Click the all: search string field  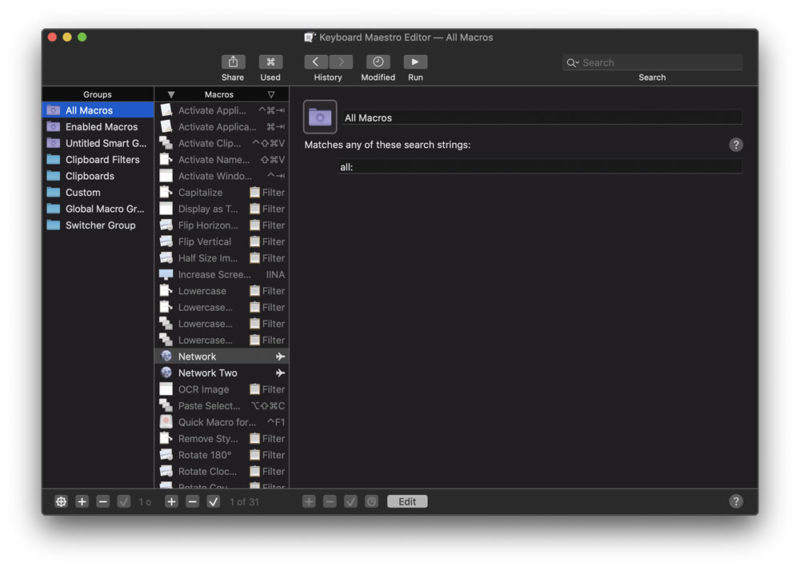pos(540,167)
